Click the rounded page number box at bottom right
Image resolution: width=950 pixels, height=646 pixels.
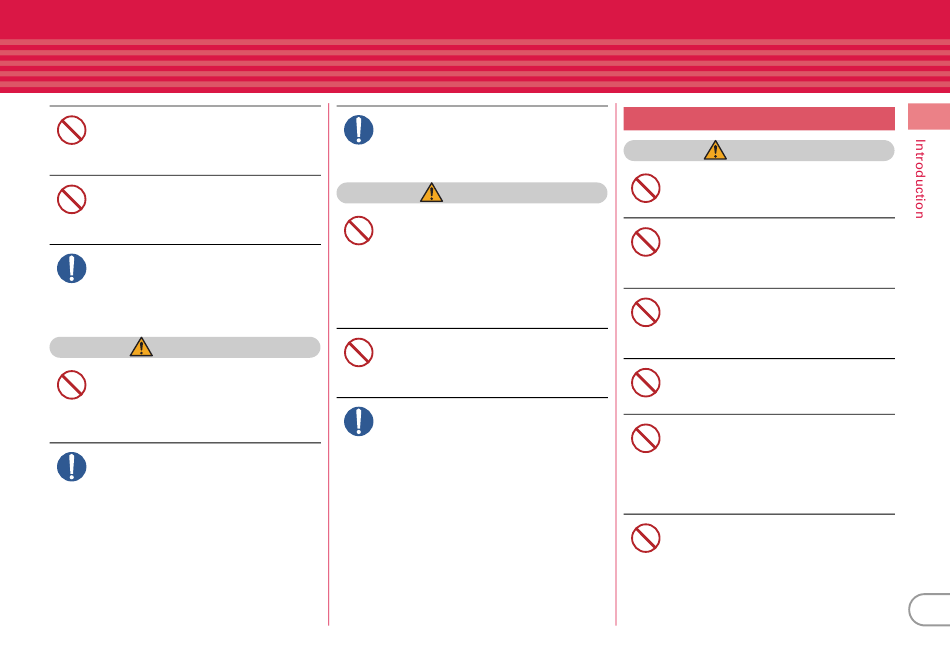pos(929,610)
